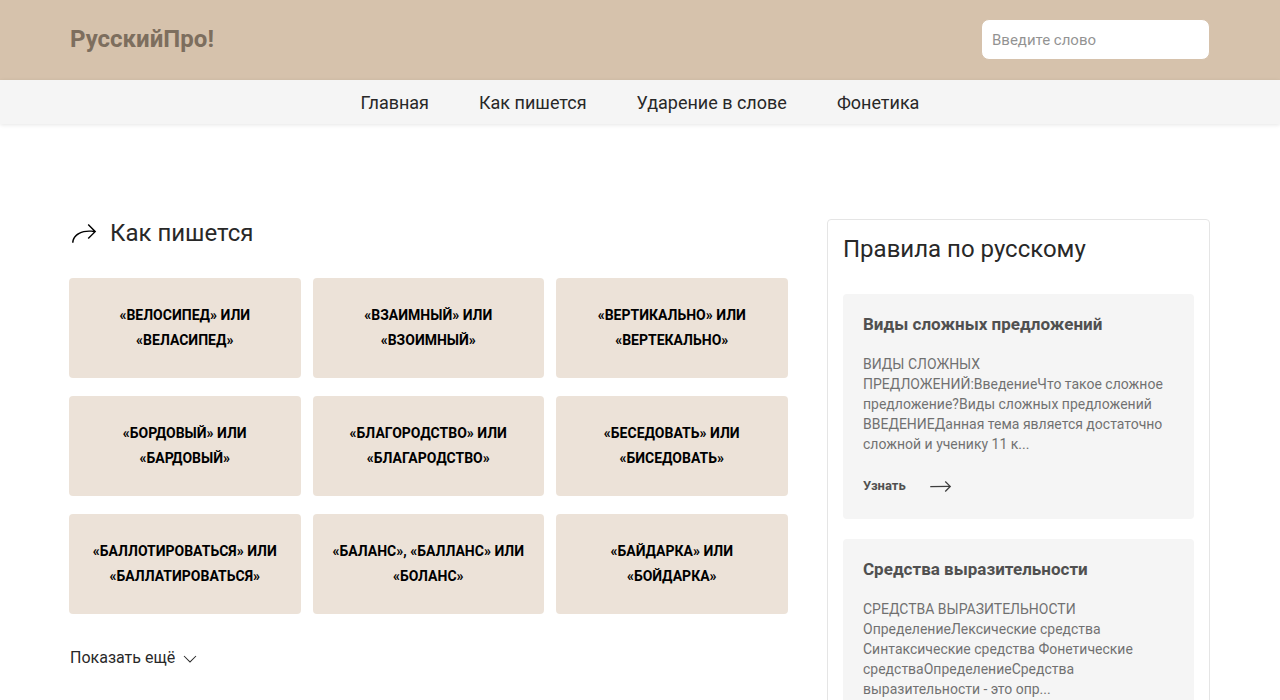Select the «Вертикально» или «Вертекально» card

[x=672, y=328]
